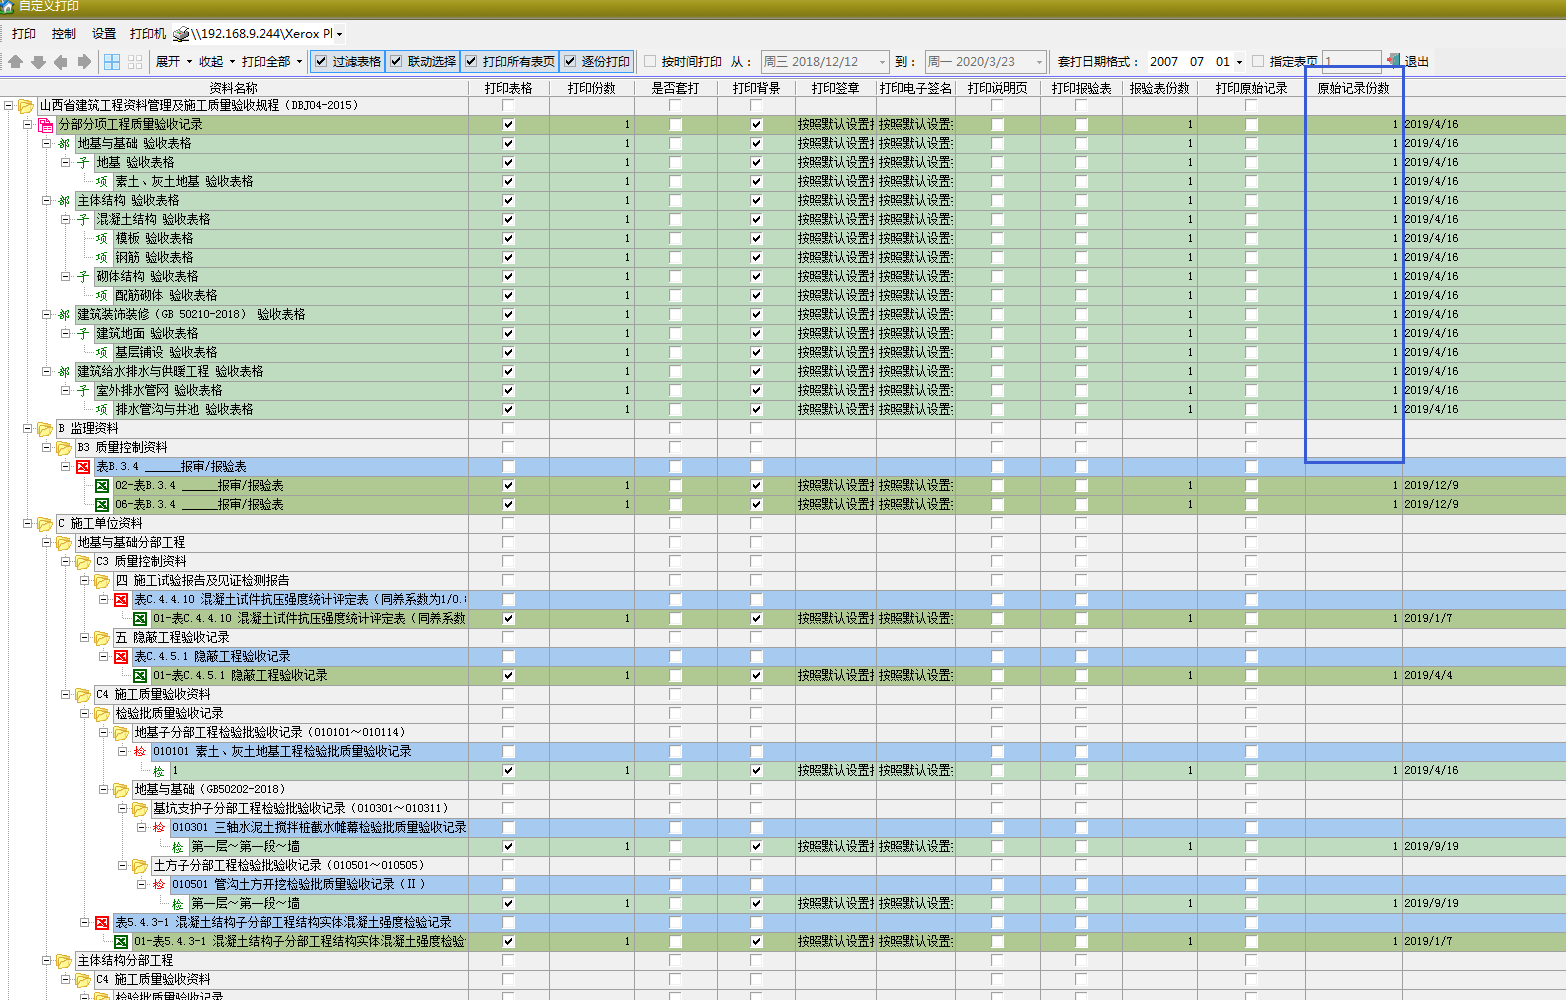Click the green sheet icon of 06-表B.3.4

tap(102, 504)
